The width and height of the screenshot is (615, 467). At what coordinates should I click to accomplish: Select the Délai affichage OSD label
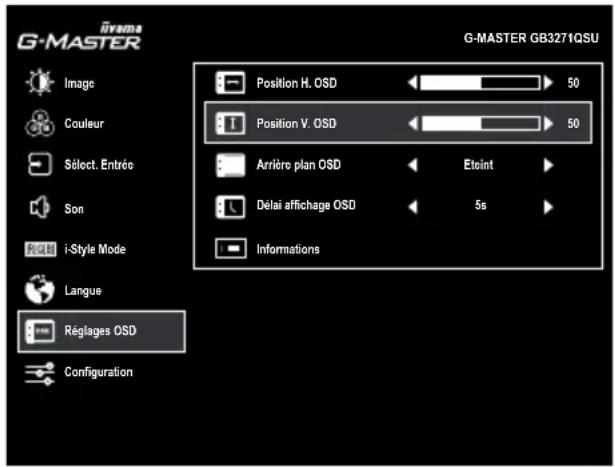pyautogui.click(x=306, y=205)
